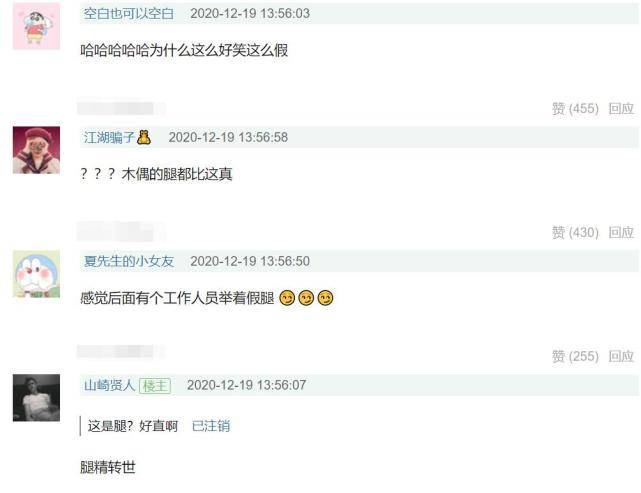The height and width of the screenshot is (493, 641).
Task: Open username link 江湖骗子
Action: pos(109,137)
